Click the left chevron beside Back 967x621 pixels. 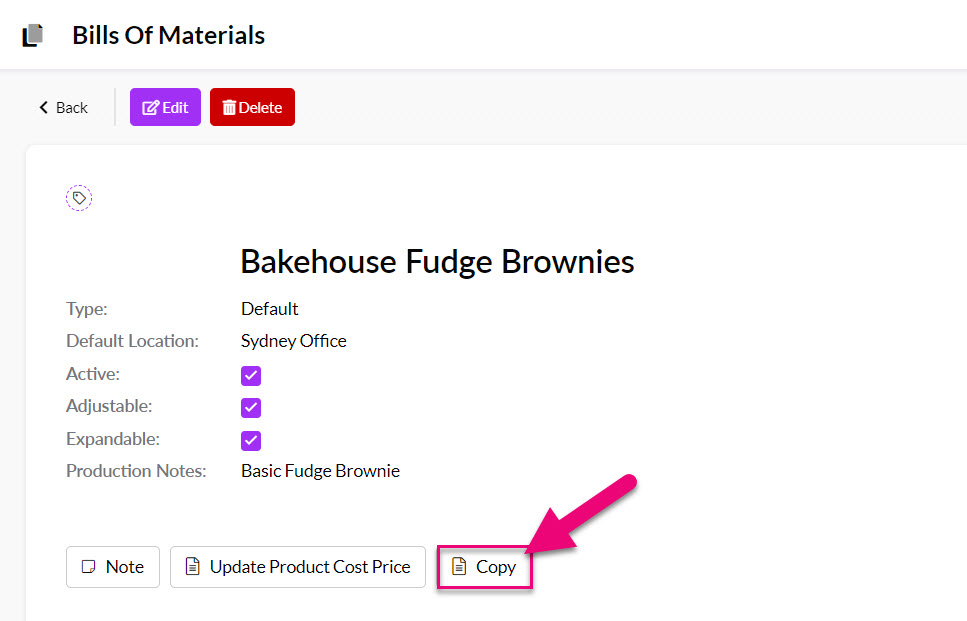point(43,107)
